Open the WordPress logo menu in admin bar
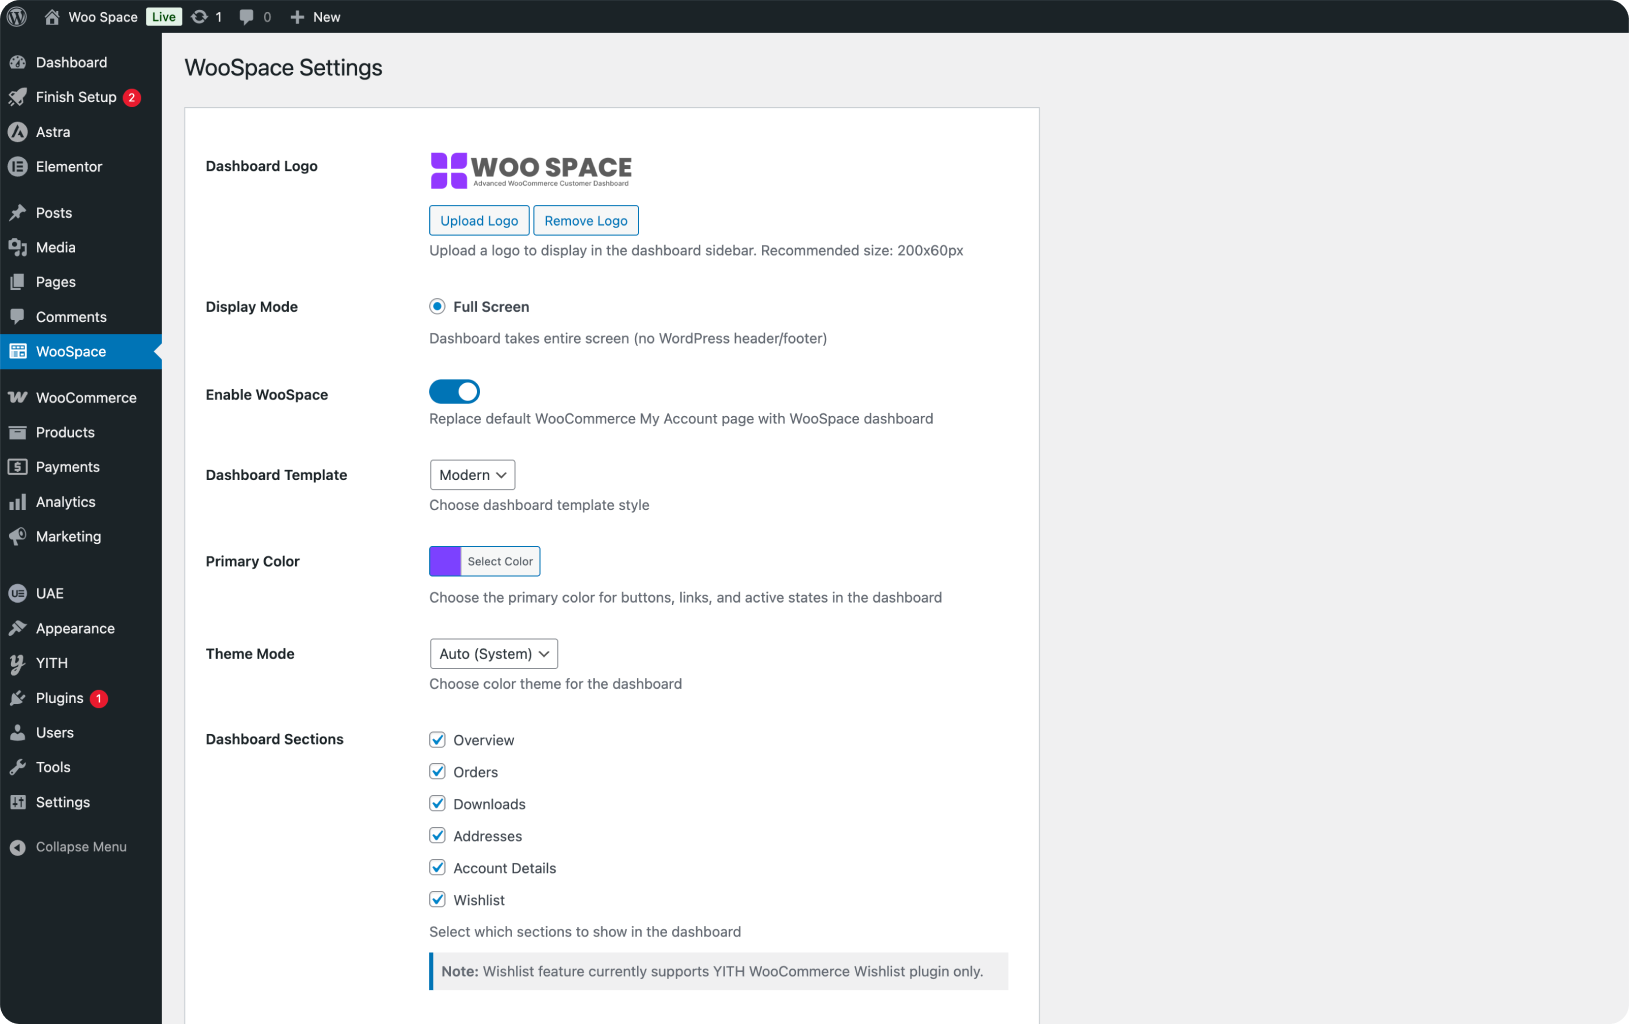 [16, 16]
